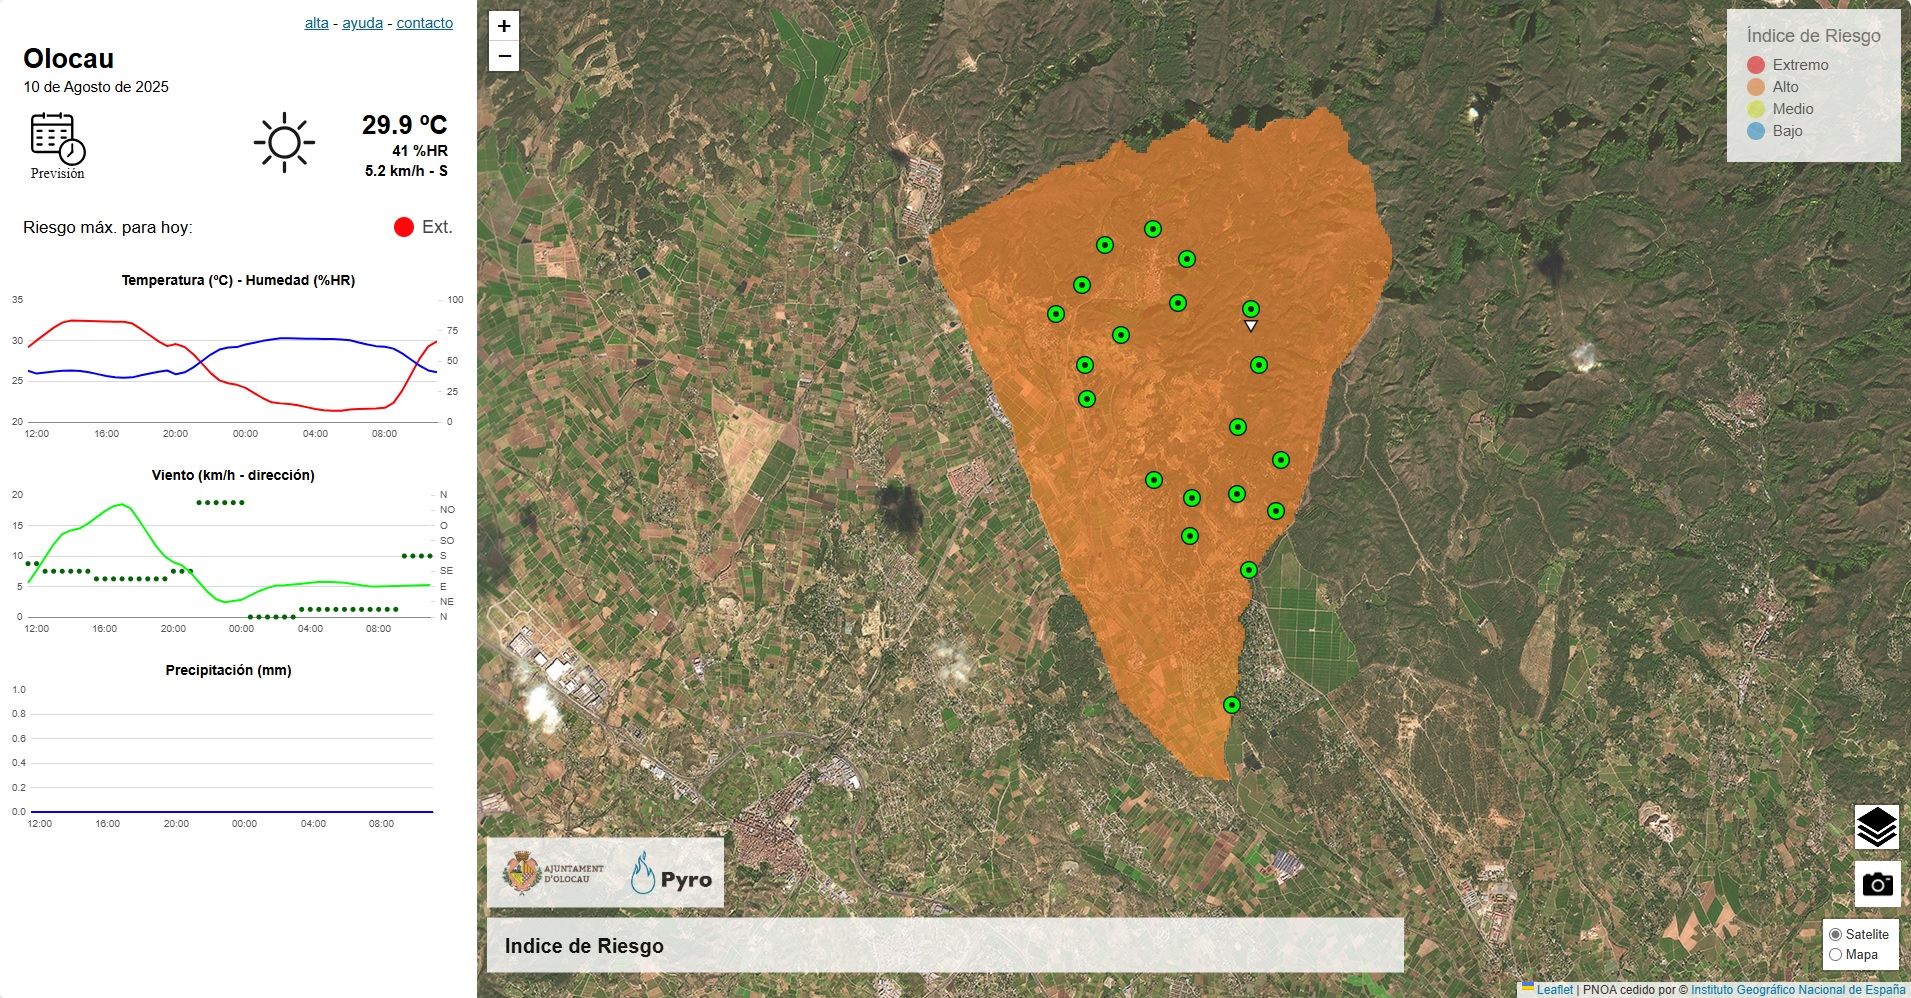Take a screenshot with the camera icon
Viewport: 1911px width, 998px height.
[1878, 883]
